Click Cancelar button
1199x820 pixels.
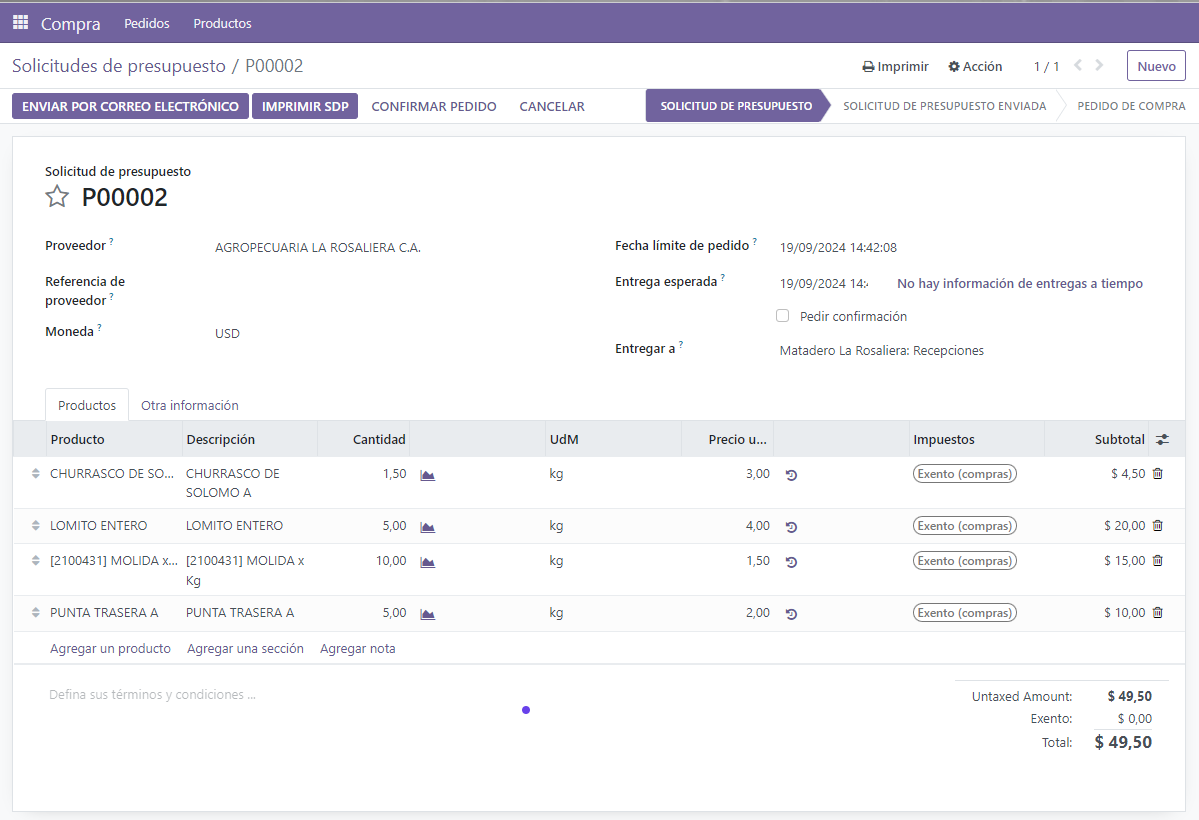(x=552, y=106)
